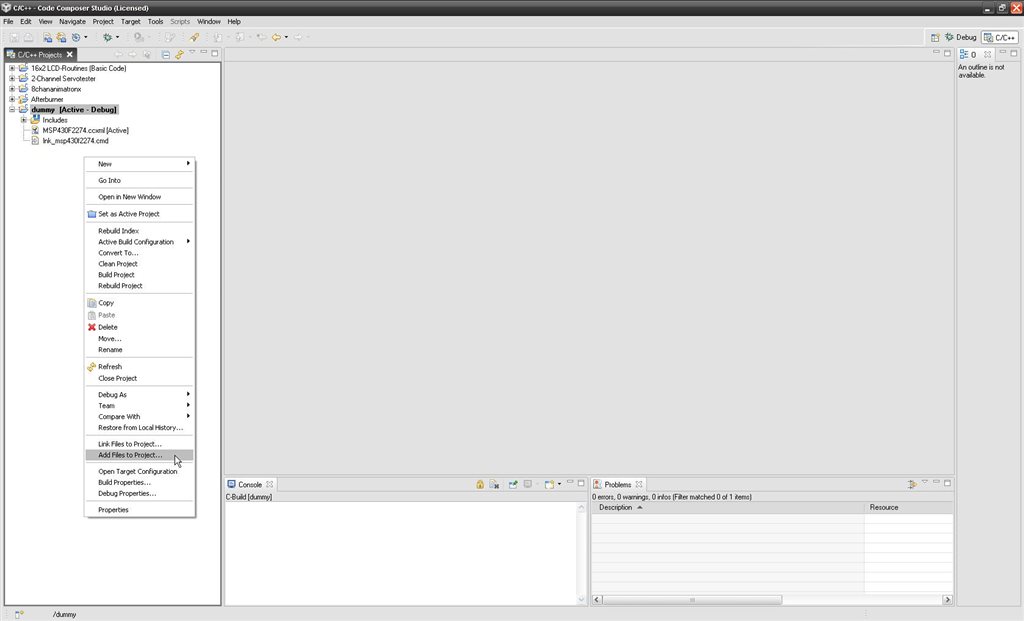Choose Open Target Configuration from context menu
The width and height of the screenshot is (1024, 621).
140,471
